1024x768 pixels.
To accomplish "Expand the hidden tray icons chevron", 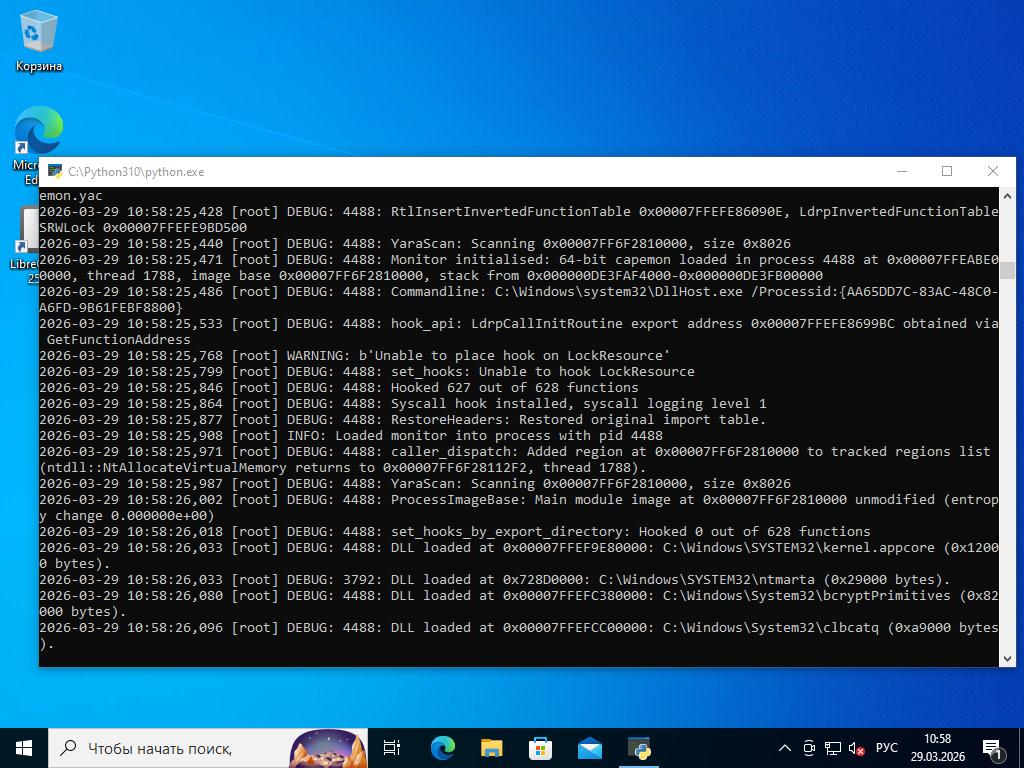I will 785,748.
